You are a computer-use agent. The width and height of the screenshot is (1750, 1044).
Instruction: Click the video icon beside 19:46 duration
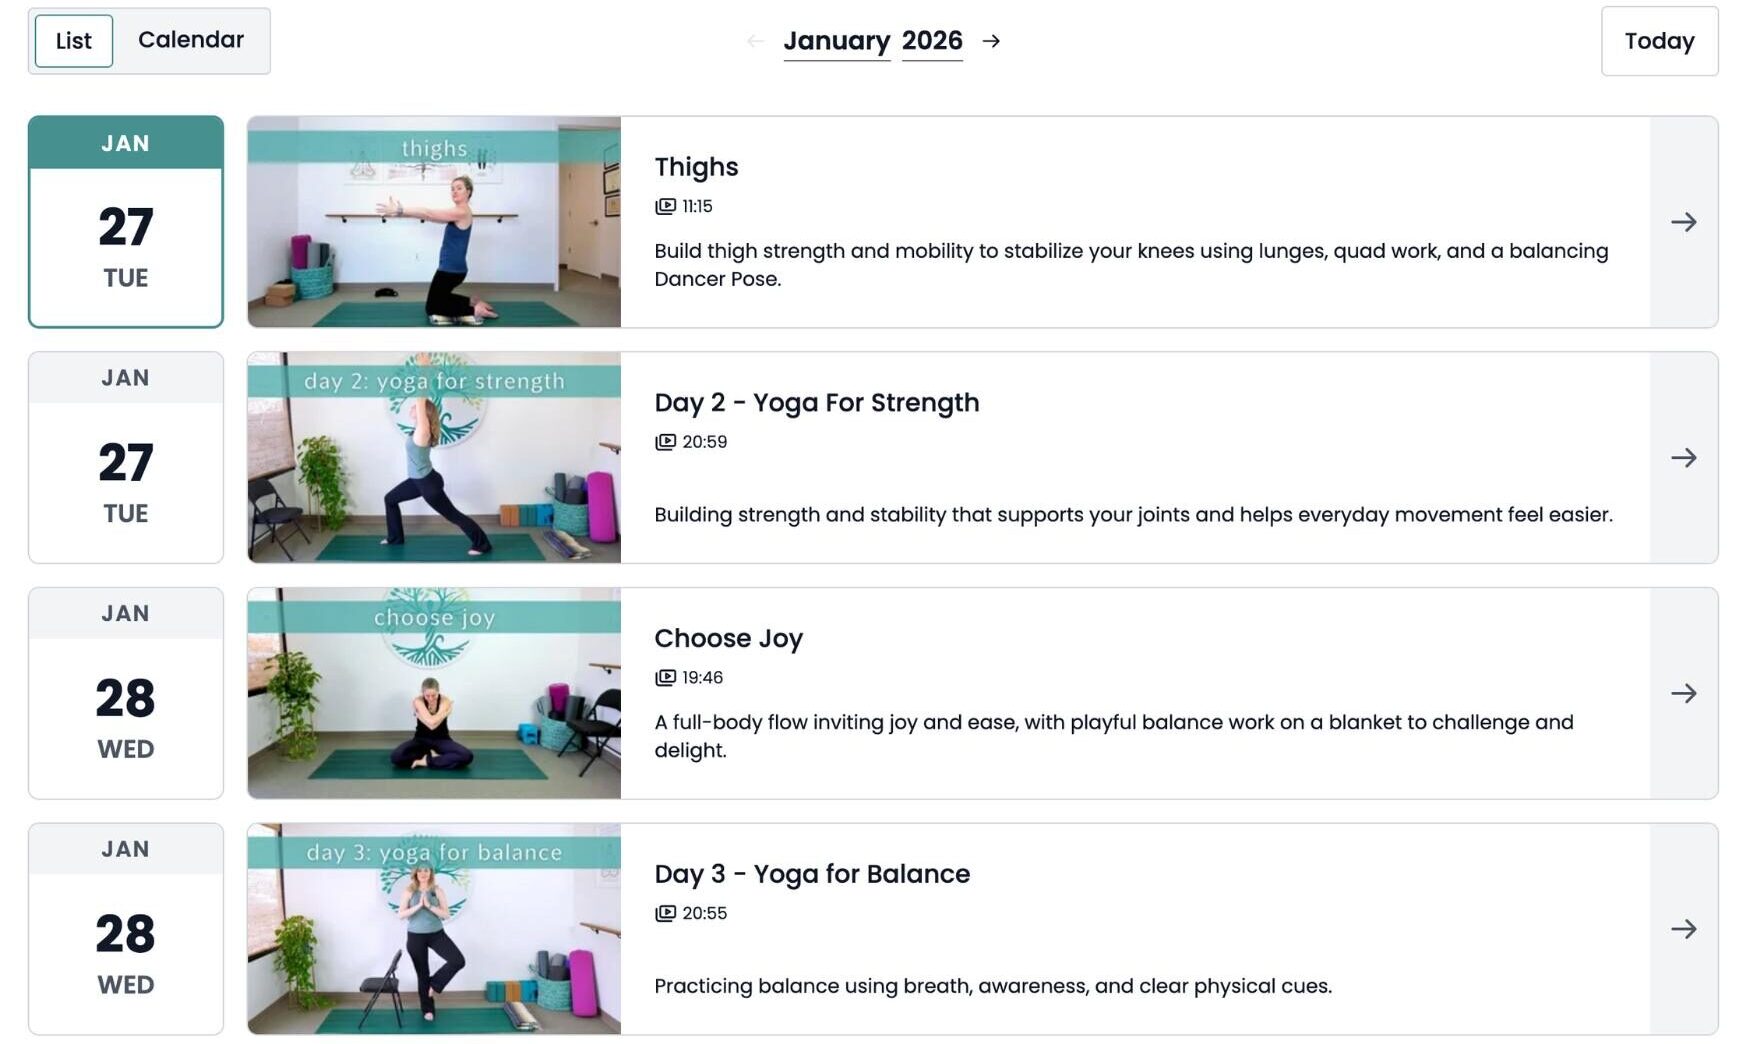[665, 678]
